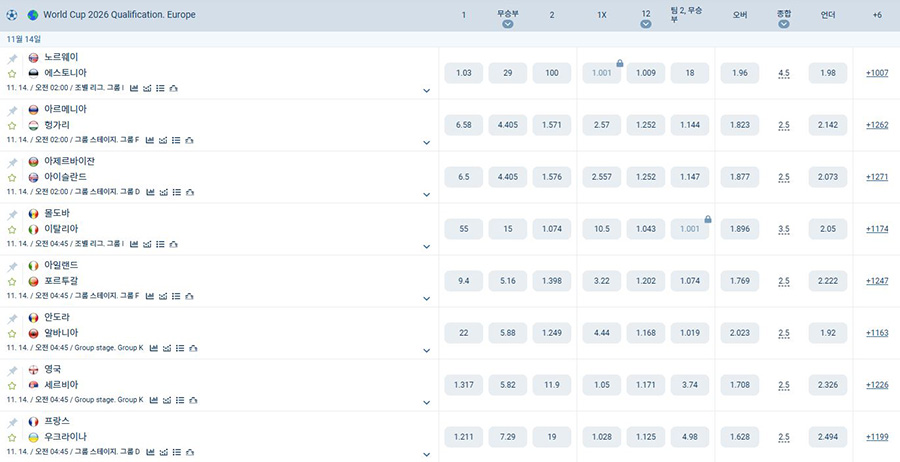900x462 pixels.
Task: Open the soccer ball sport icon
Action: coord(12,15)
